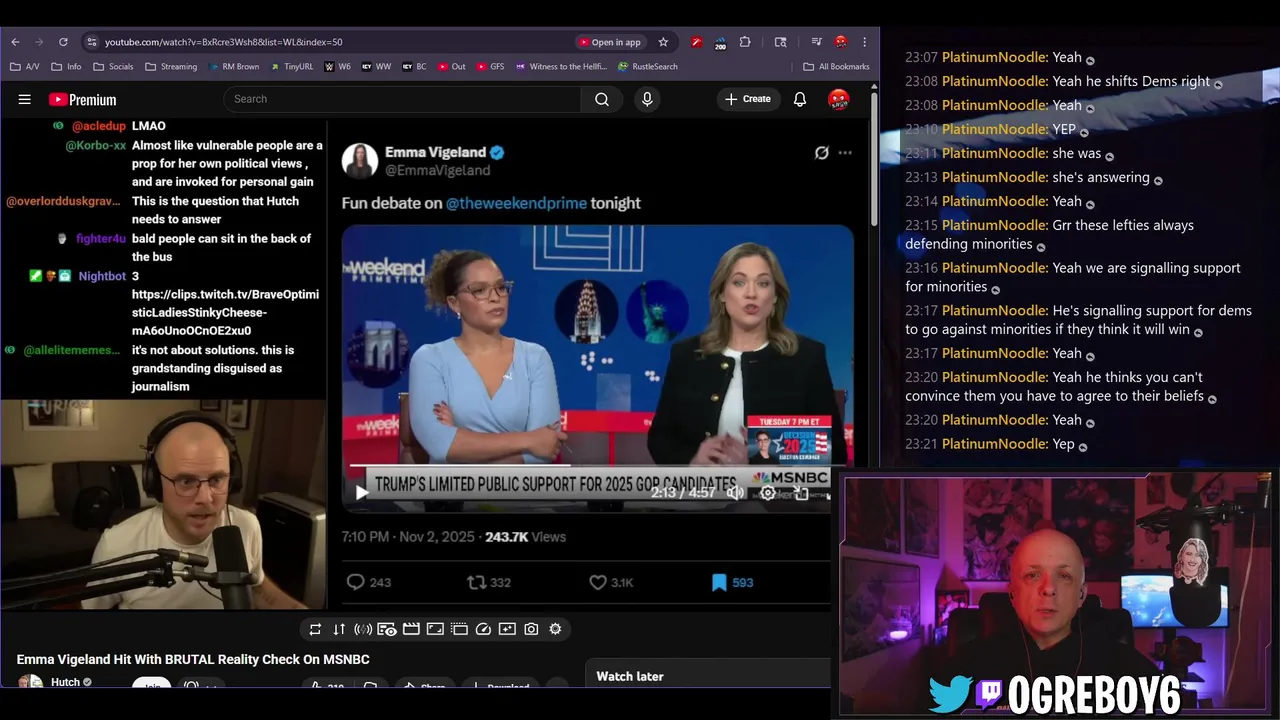
Task: Open the YouTube account avatar menu
Action: click(x=839, y=99)
